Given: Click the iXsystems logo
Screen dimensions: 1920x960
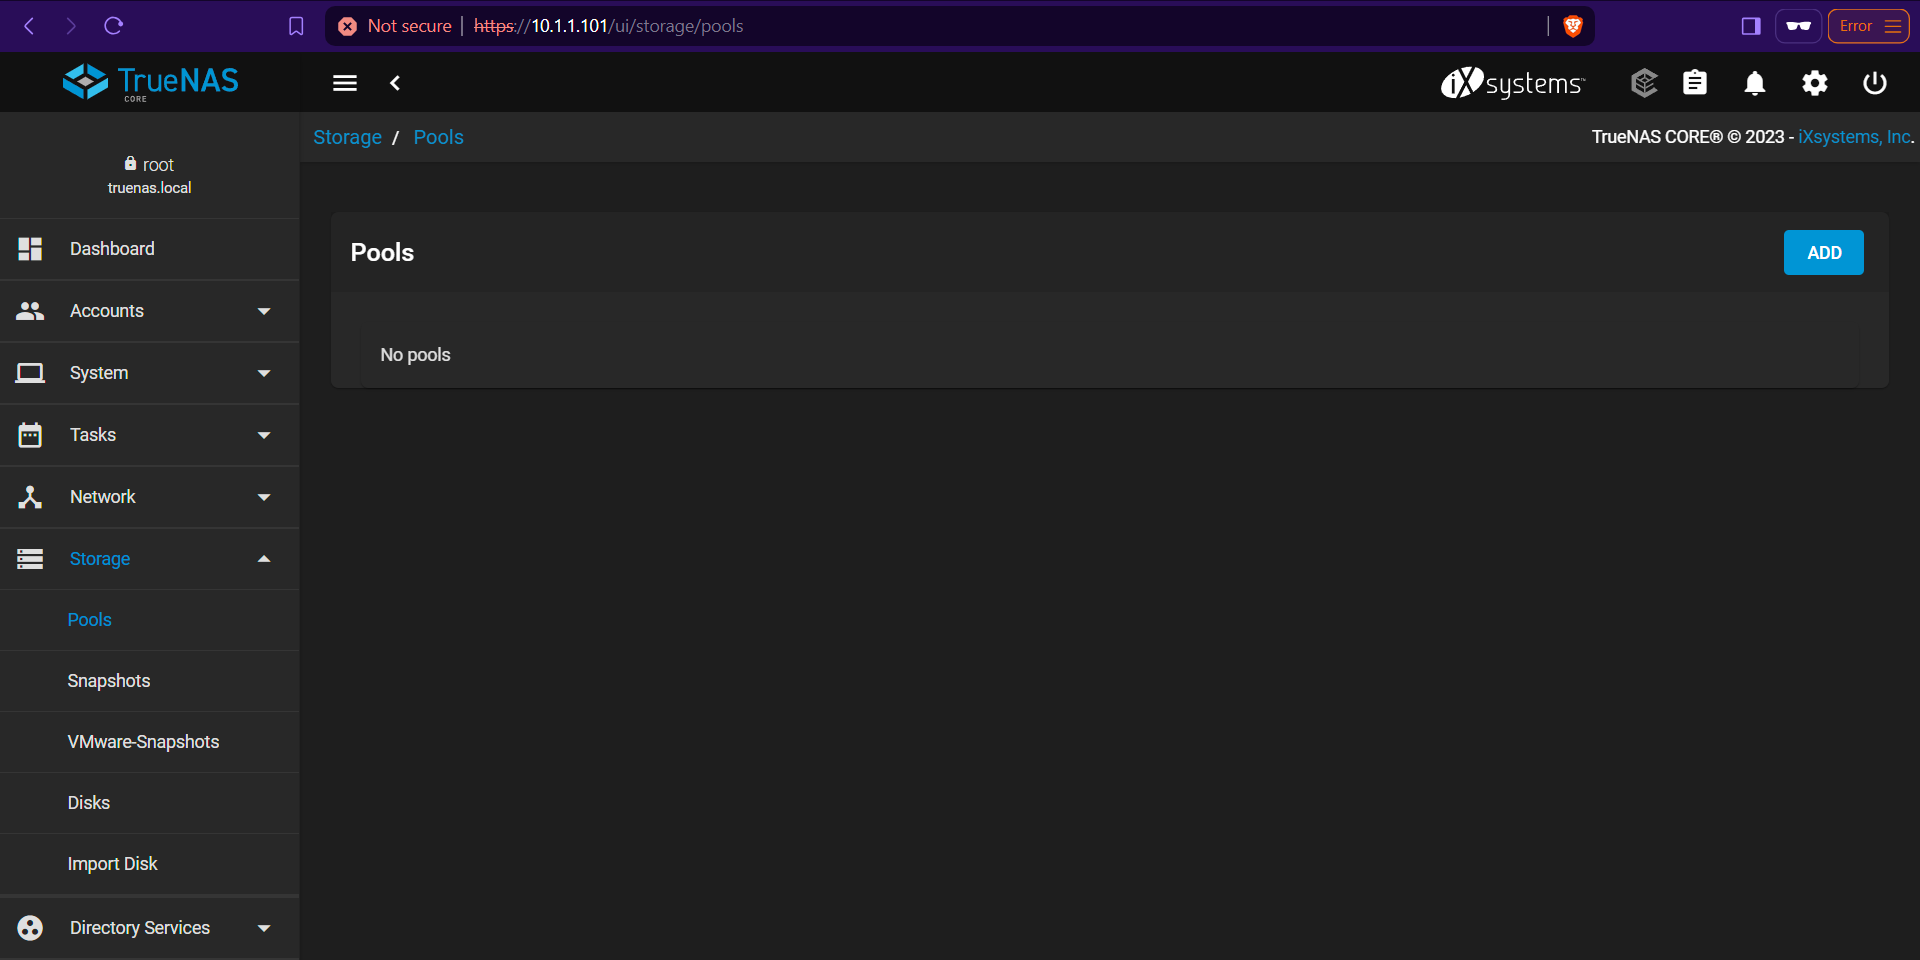Looking at the screenshot, I should [1512, 83].
